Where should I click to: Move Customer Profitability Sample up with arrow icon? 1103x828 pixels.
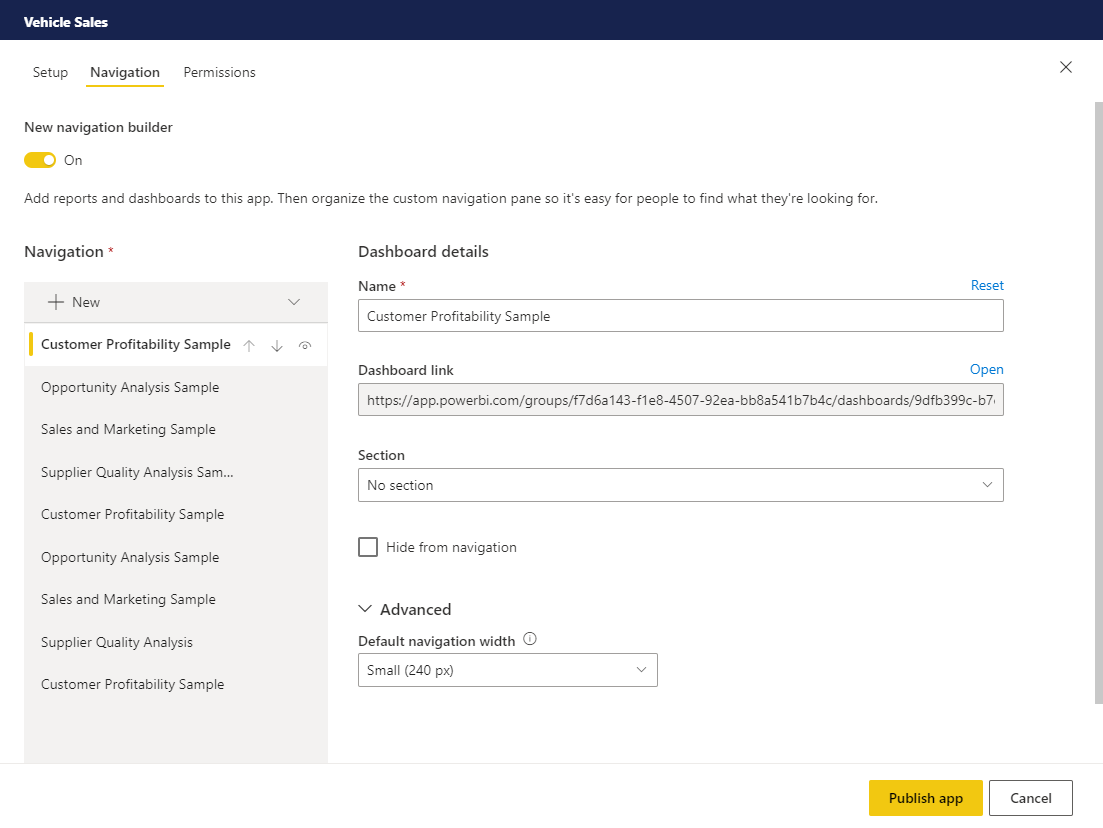click(x=249, y=344)
